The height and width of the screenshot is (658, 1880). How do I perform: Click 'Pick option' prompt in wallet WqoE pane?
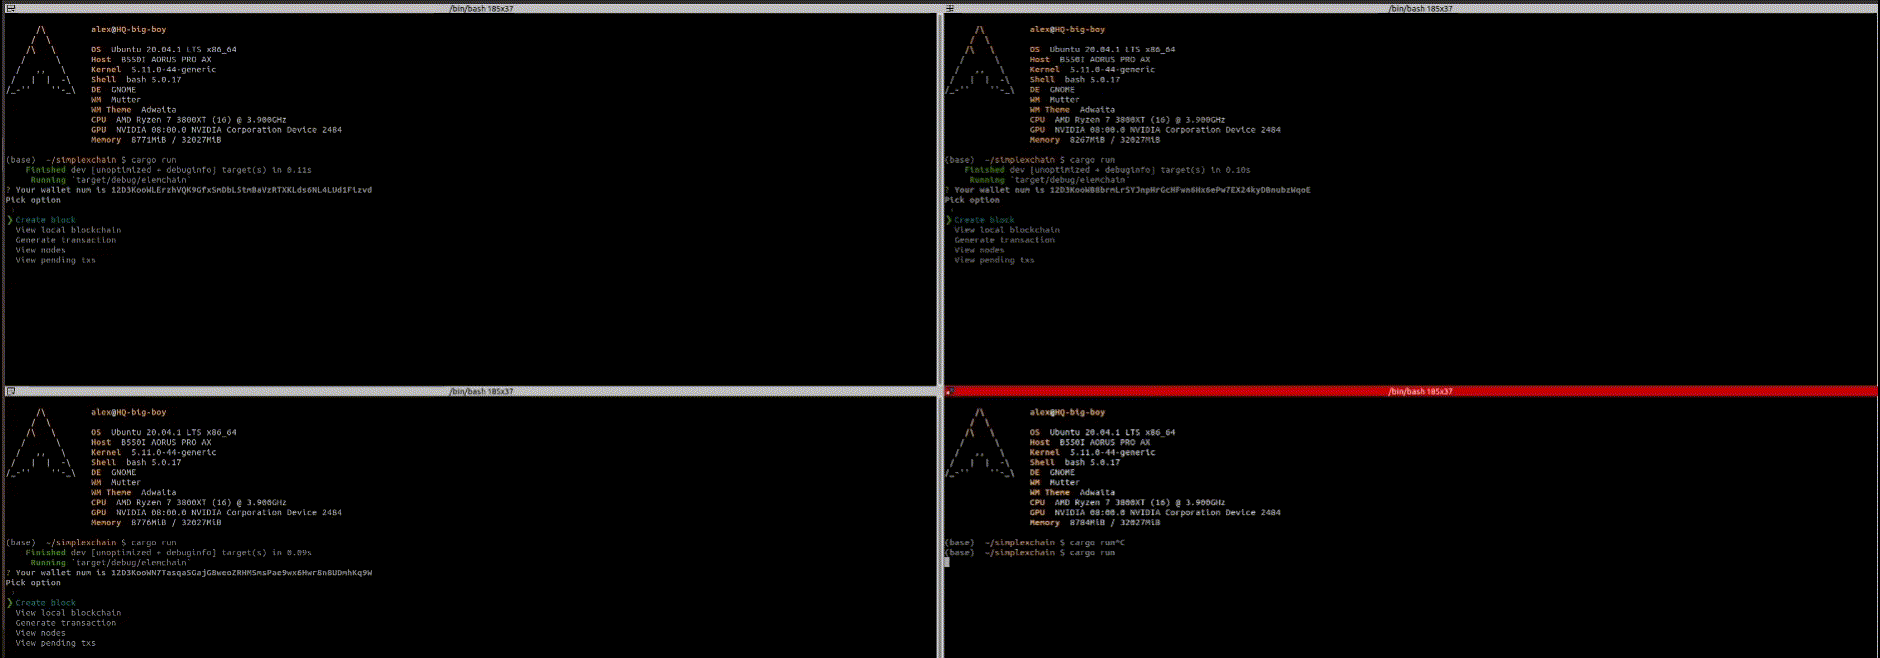[x=972, y=200]
